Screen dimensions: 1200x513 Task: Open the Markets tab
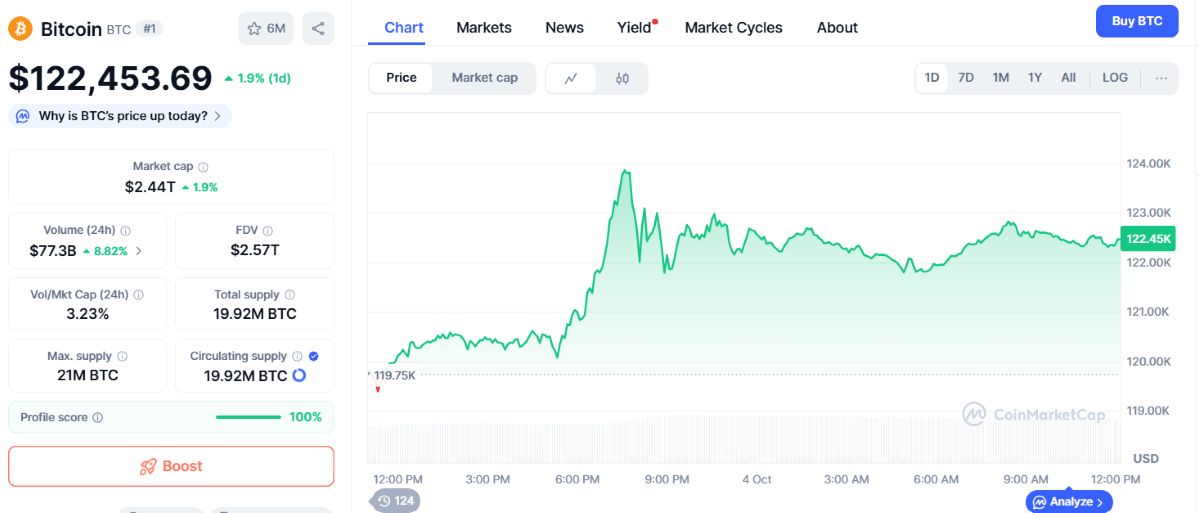484,28
